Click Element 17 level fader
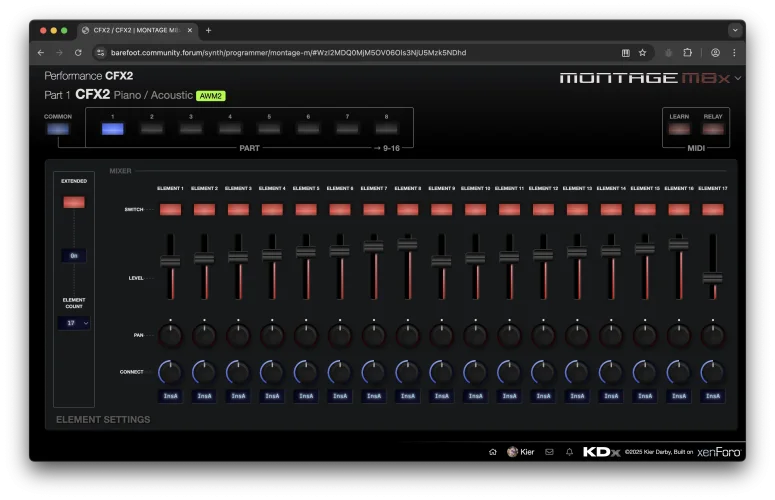Viewport: 775px width, 500px height. (713, 278)
